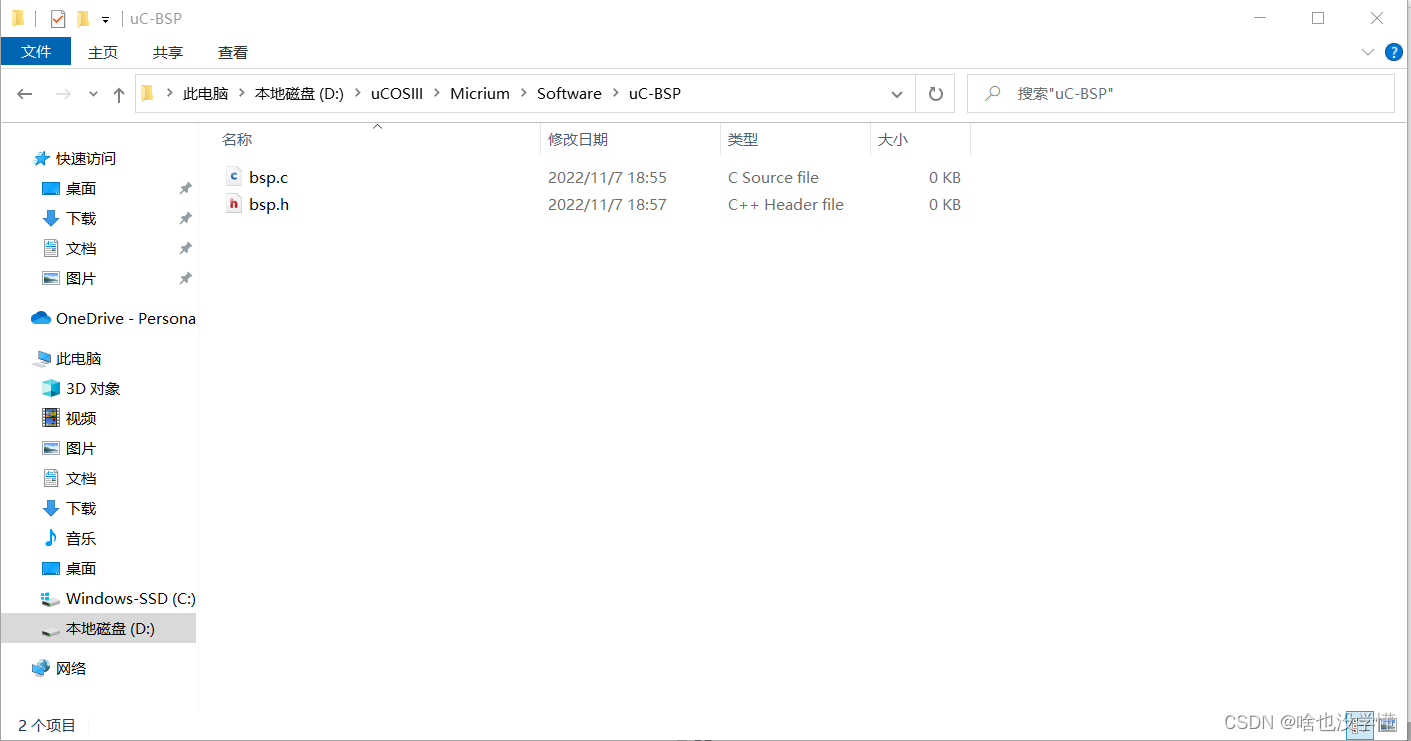This screenshot has height=741, width=1411.
Task: Open 网络 in the navigation pane
Action: pyautogui.click(x=71, y=668)
